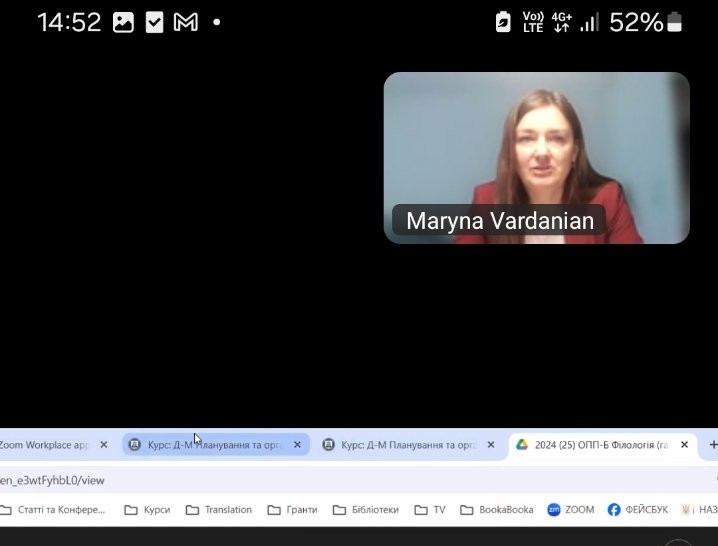Open the Гранти bookmarks folder
The height and width of the screenshot is (546, 718).
291,510
